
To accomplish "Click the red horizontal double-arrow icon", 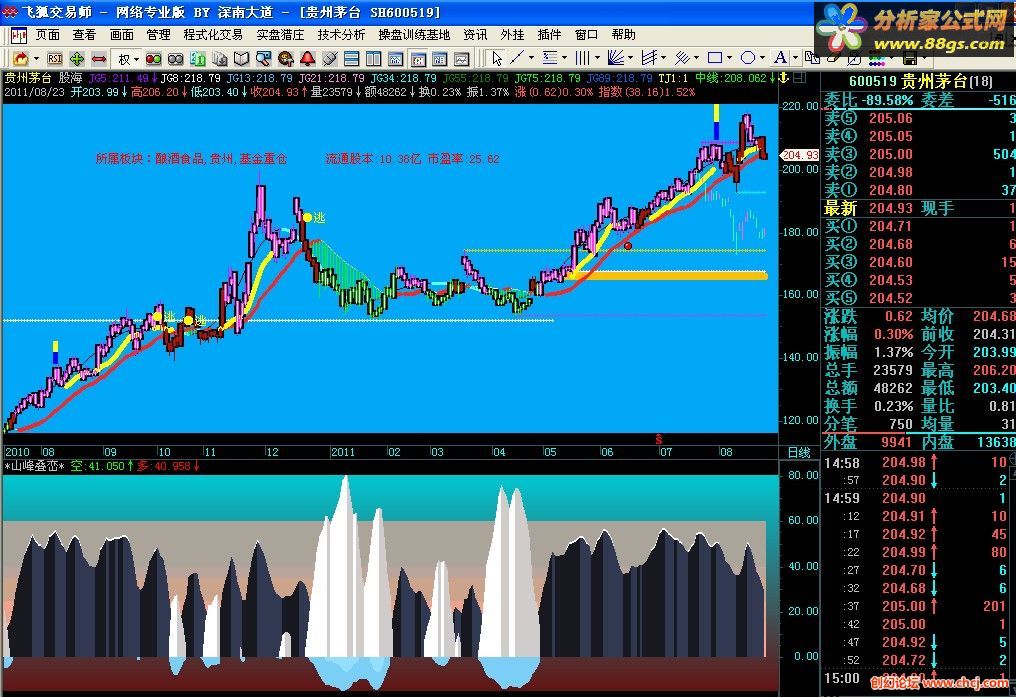I will (98, 59).
